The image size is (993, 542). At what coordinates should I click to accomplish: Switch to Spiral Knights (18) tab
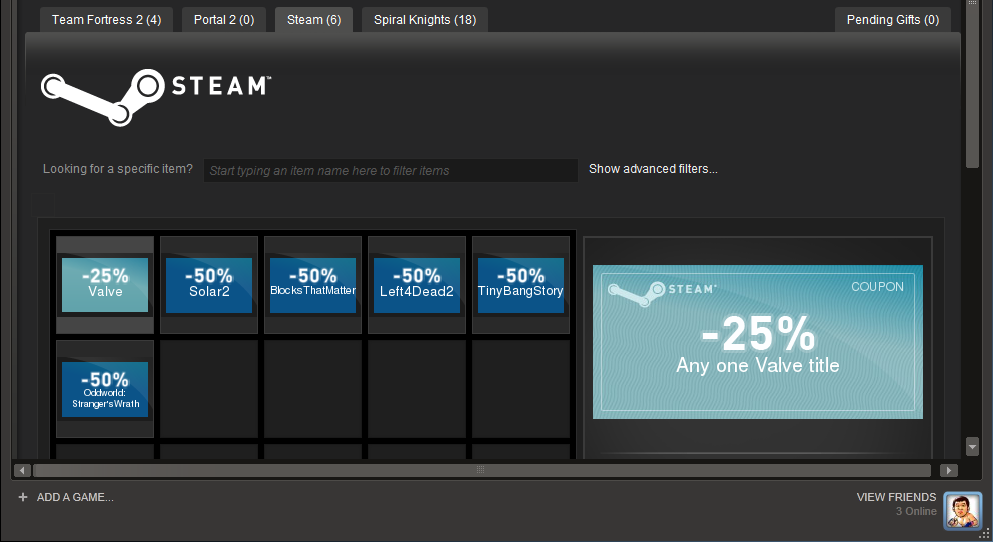pyautogui.click(x=425, y=20)
